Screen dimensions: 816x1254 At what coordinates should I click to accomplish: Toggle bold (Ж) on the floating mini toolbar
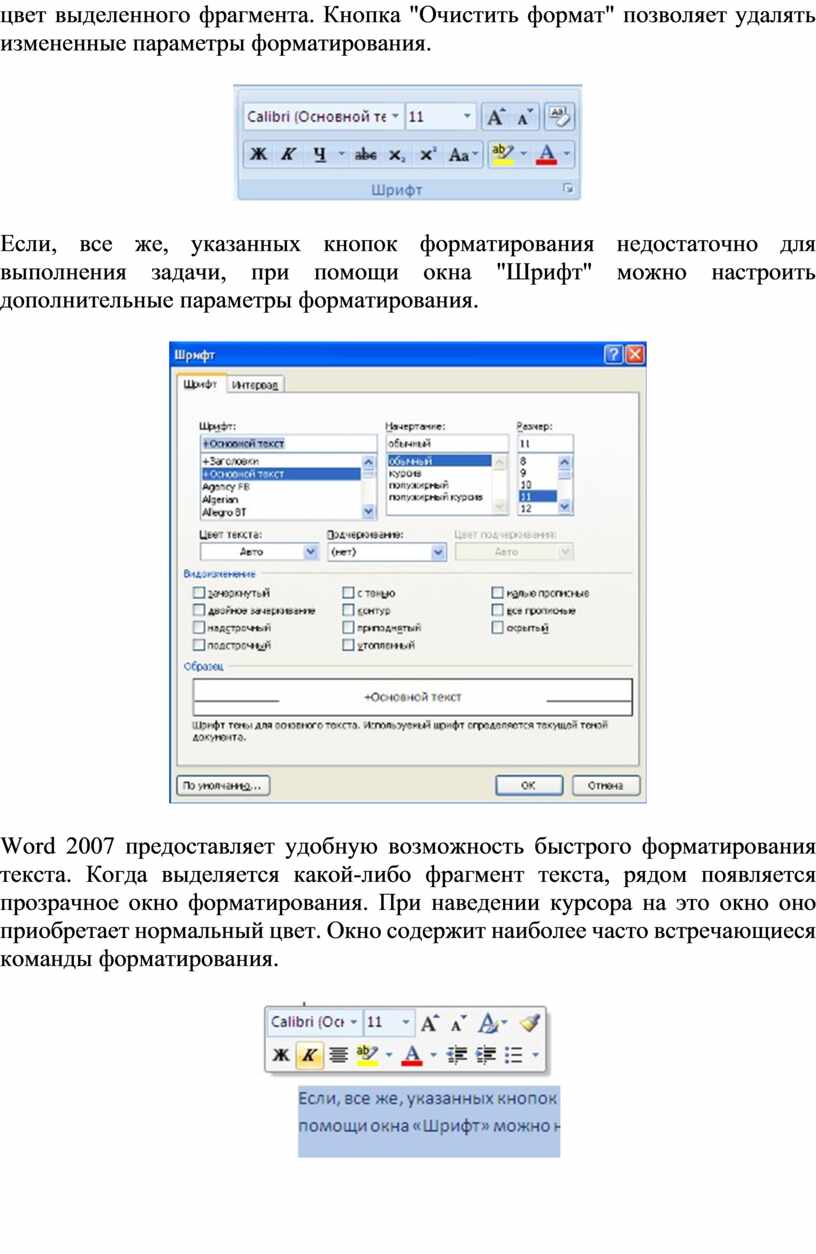[x=282, y=1054]
